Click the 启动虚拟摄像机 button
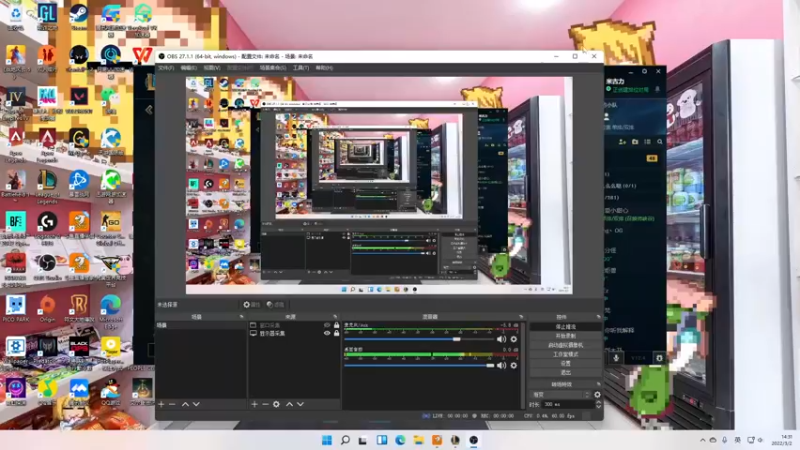800x450 pixels. 565,345
